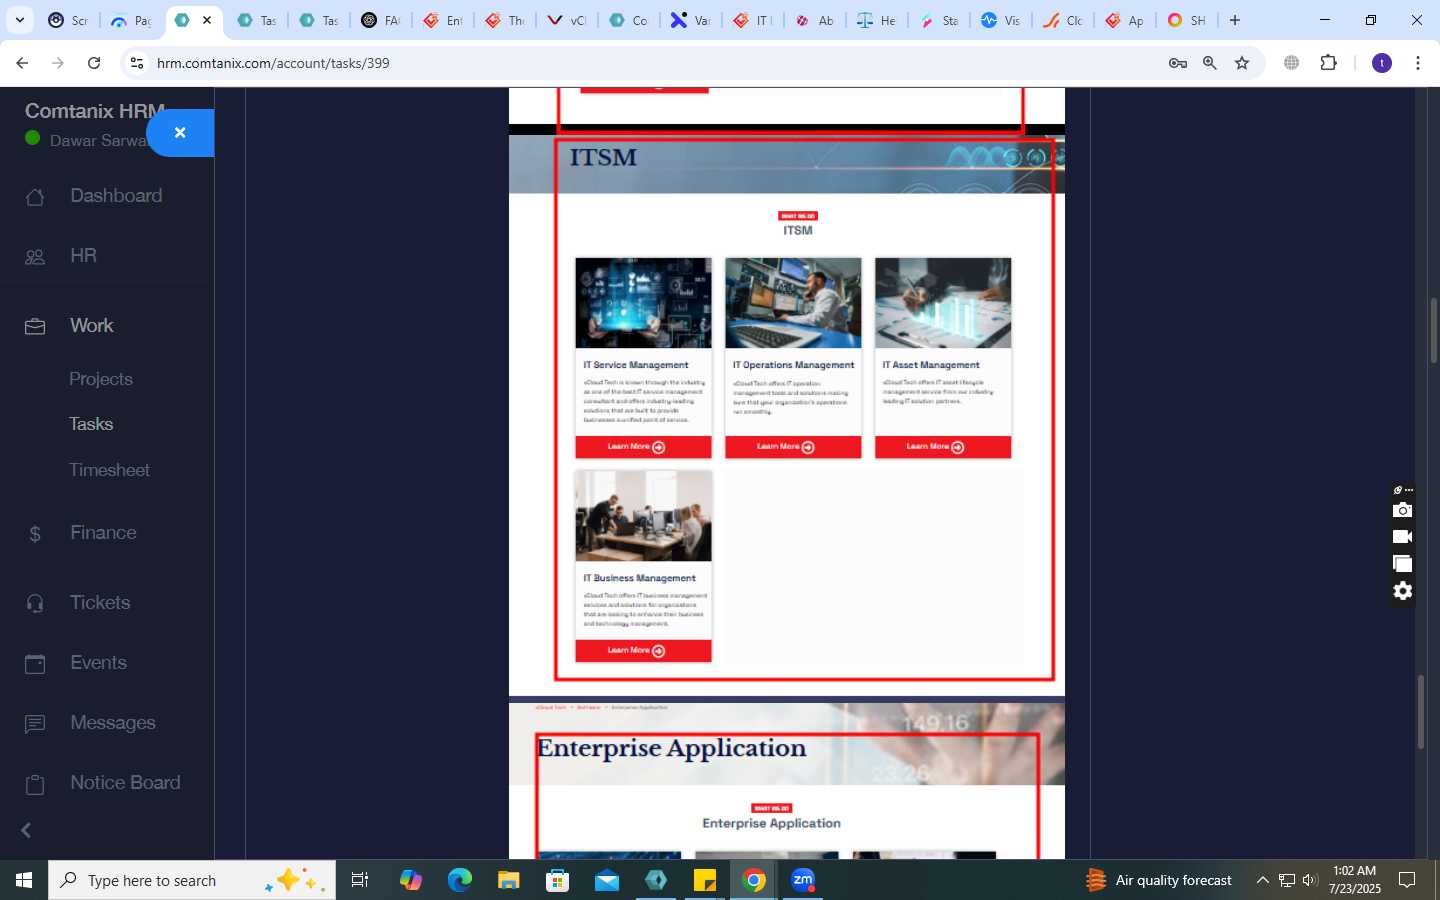Image resolution: width=1440 pixels, height=900 pixels.
Task: Click the Messages chat icon
Action: [35, 724]
